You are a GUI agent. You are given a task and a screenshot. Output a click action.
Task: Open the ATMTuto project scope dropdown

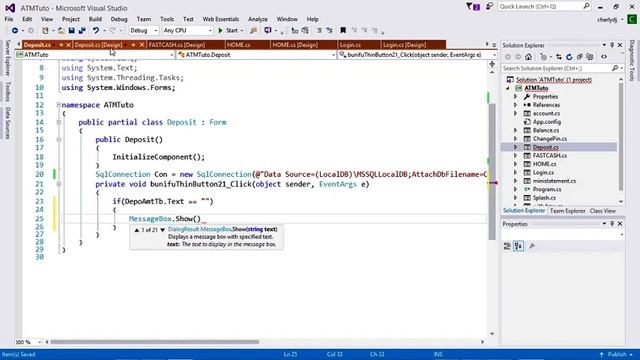95,55
